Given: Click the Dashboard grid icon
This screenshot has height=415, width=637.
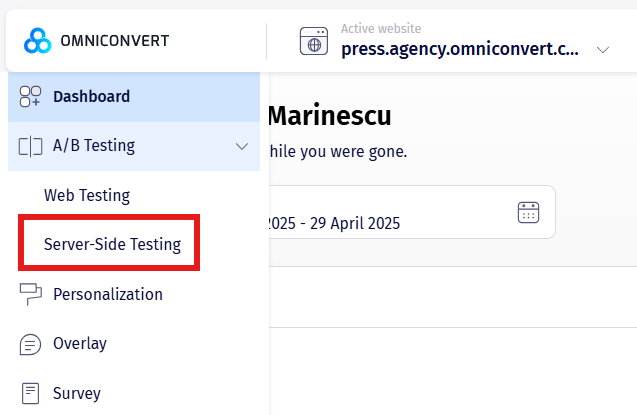Looking at the screenshot, I should [x=31, y=97].
